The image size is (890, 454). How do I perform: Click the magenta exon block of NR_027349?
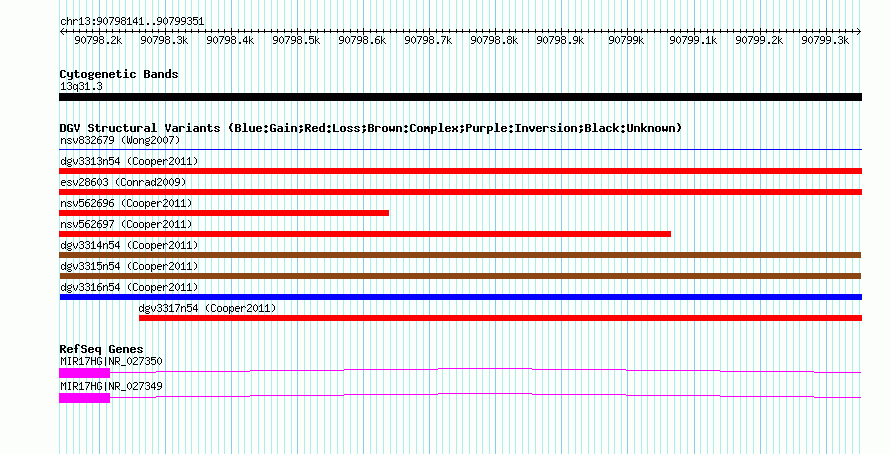[x=85, y=398]
